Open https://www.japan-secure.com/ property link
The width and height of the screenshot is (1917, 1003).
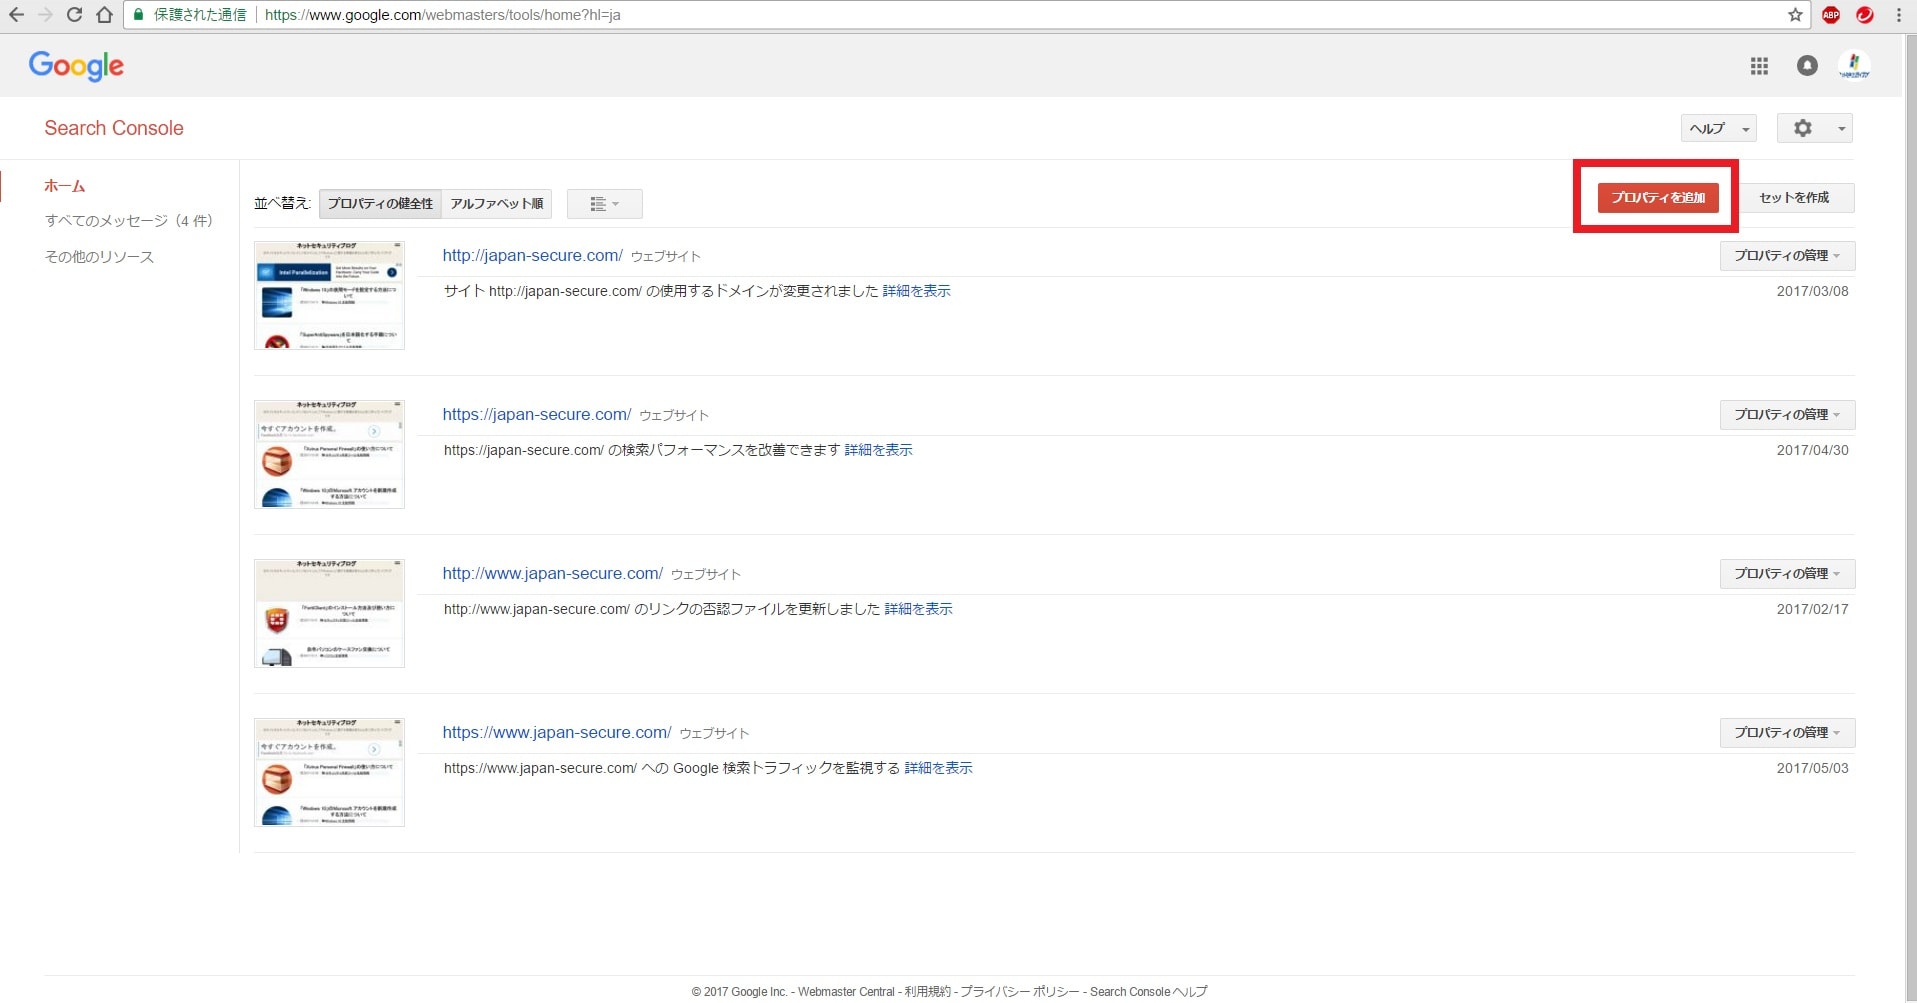556,733
